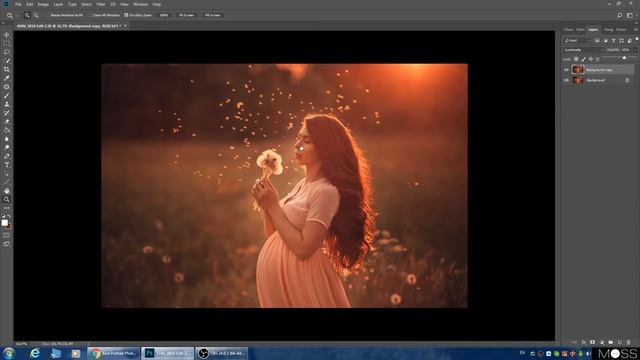
Task: Switch to the Paths tab
Action: 580,29
